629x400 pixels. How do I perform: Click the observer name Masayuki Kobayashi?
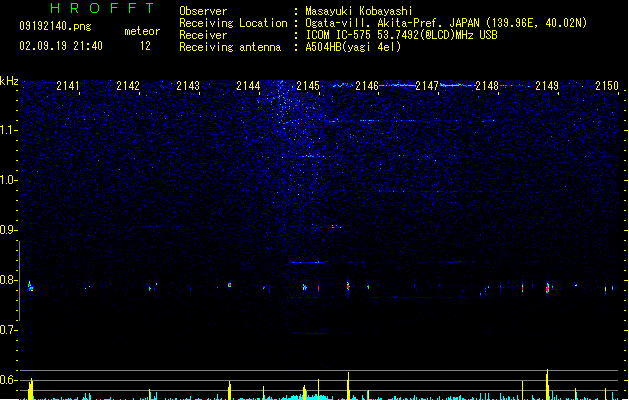[359, 11]
